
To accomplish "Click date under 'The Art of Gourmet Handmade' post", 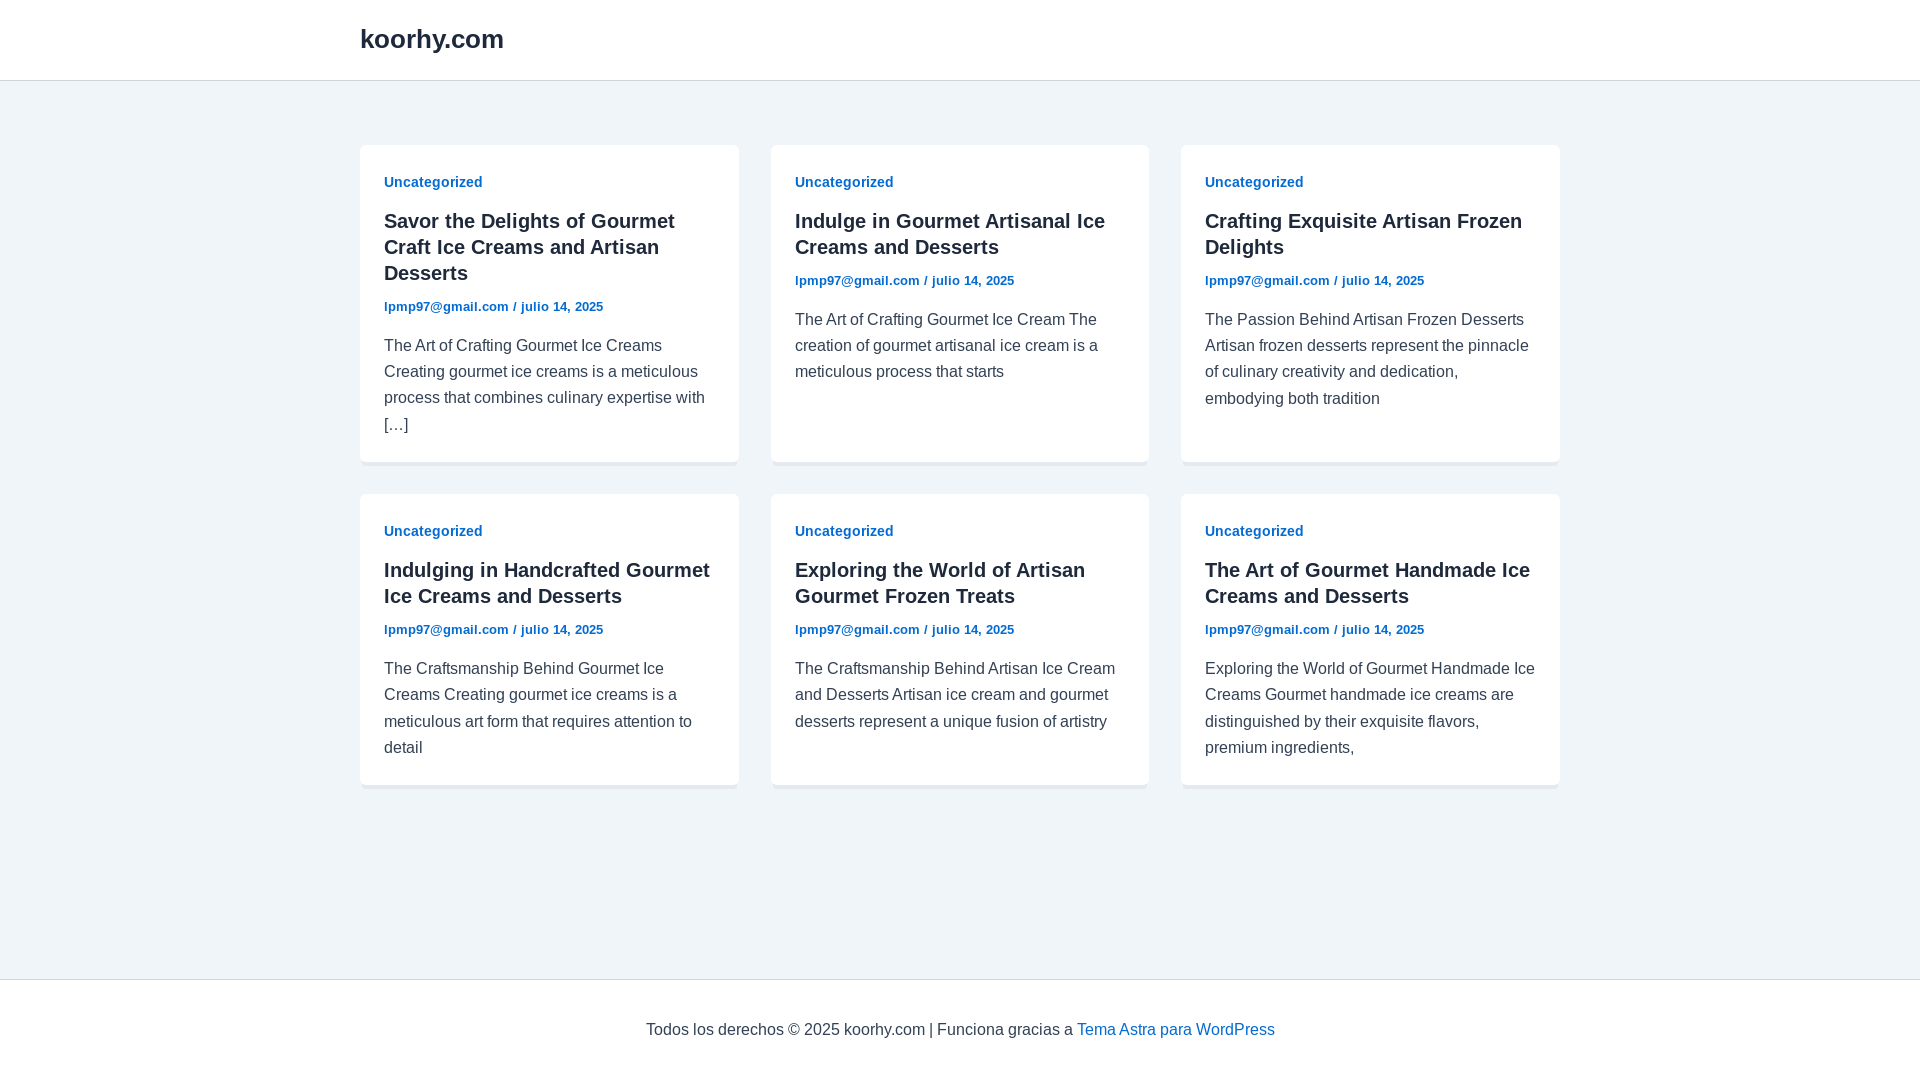I will coord(1383,630).
